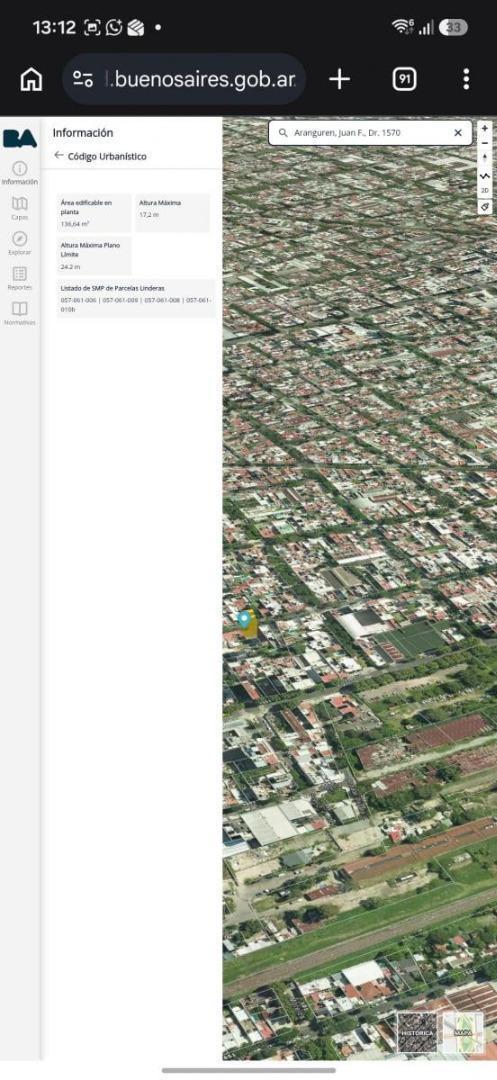Switch to the Histórica basemap thumbnail
This screenshot has width=497, height=1080.
tap(417, 1032)
